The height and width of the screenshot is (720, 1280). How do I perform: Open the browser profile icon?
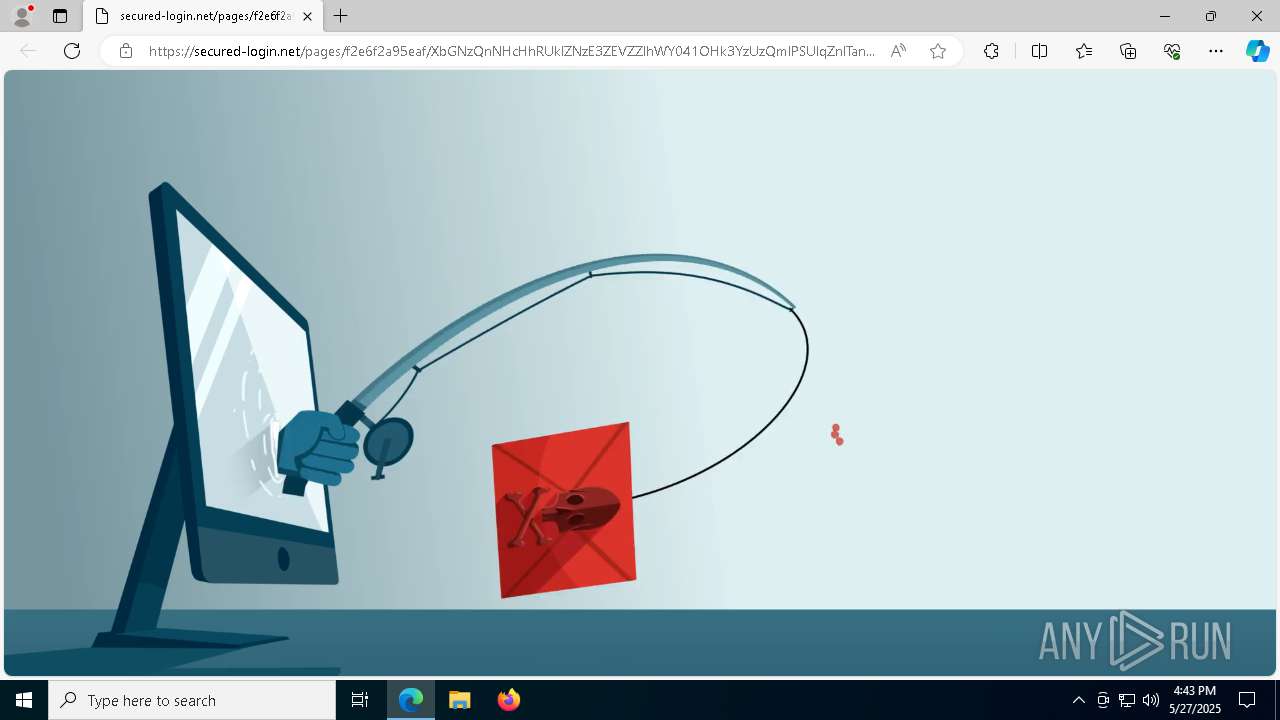(x=22, y=16)
